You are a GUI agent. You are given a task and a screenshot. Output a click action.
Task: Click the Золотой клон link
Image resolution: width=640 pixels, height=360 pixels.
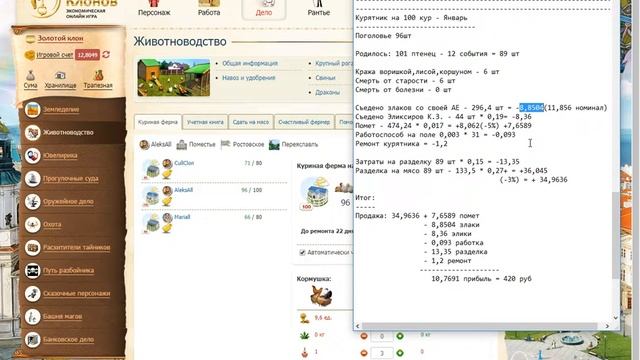tap(60, 38)
